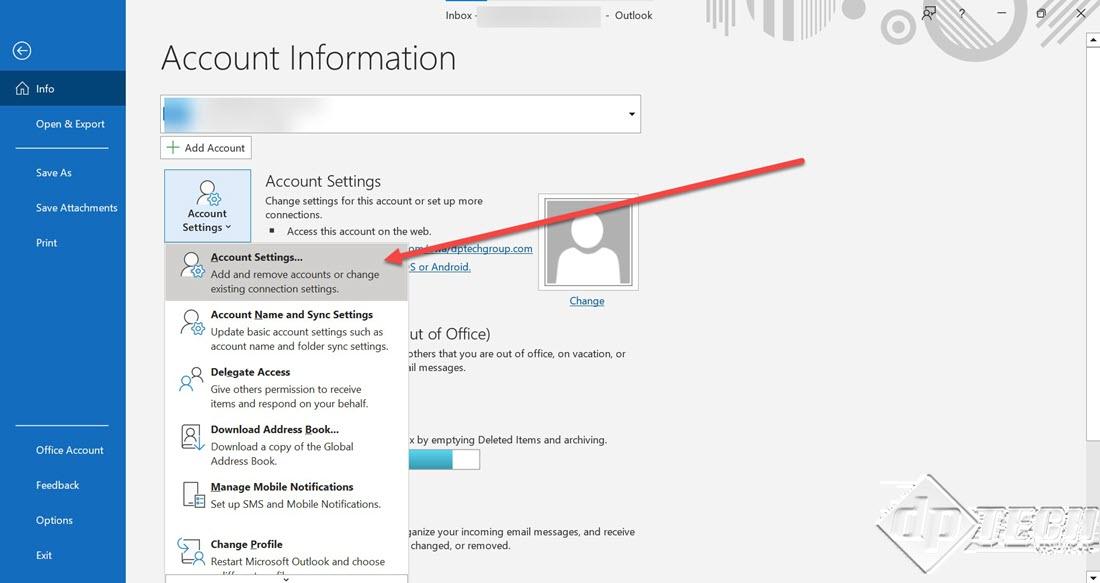This screenshot has width=1100, height=583.
Task: Click the Info home icon
Action: 22,89
